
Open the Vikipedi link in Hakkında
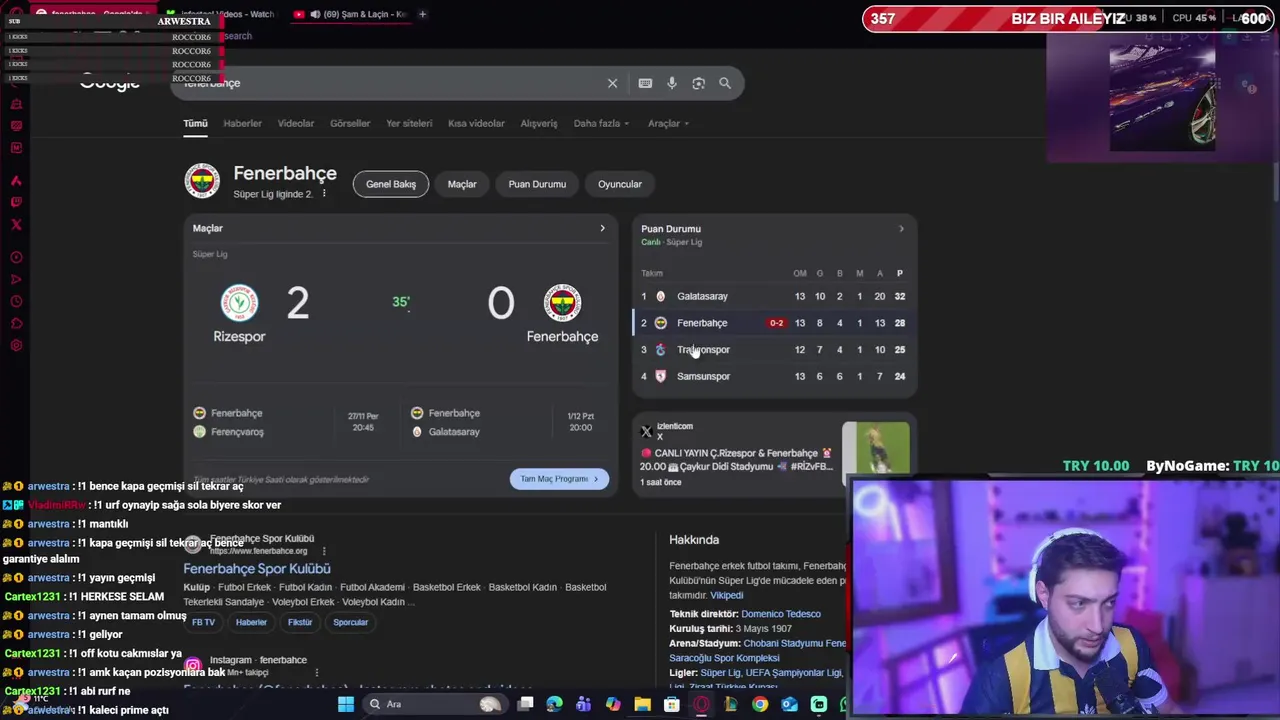[x=726, y=595]
